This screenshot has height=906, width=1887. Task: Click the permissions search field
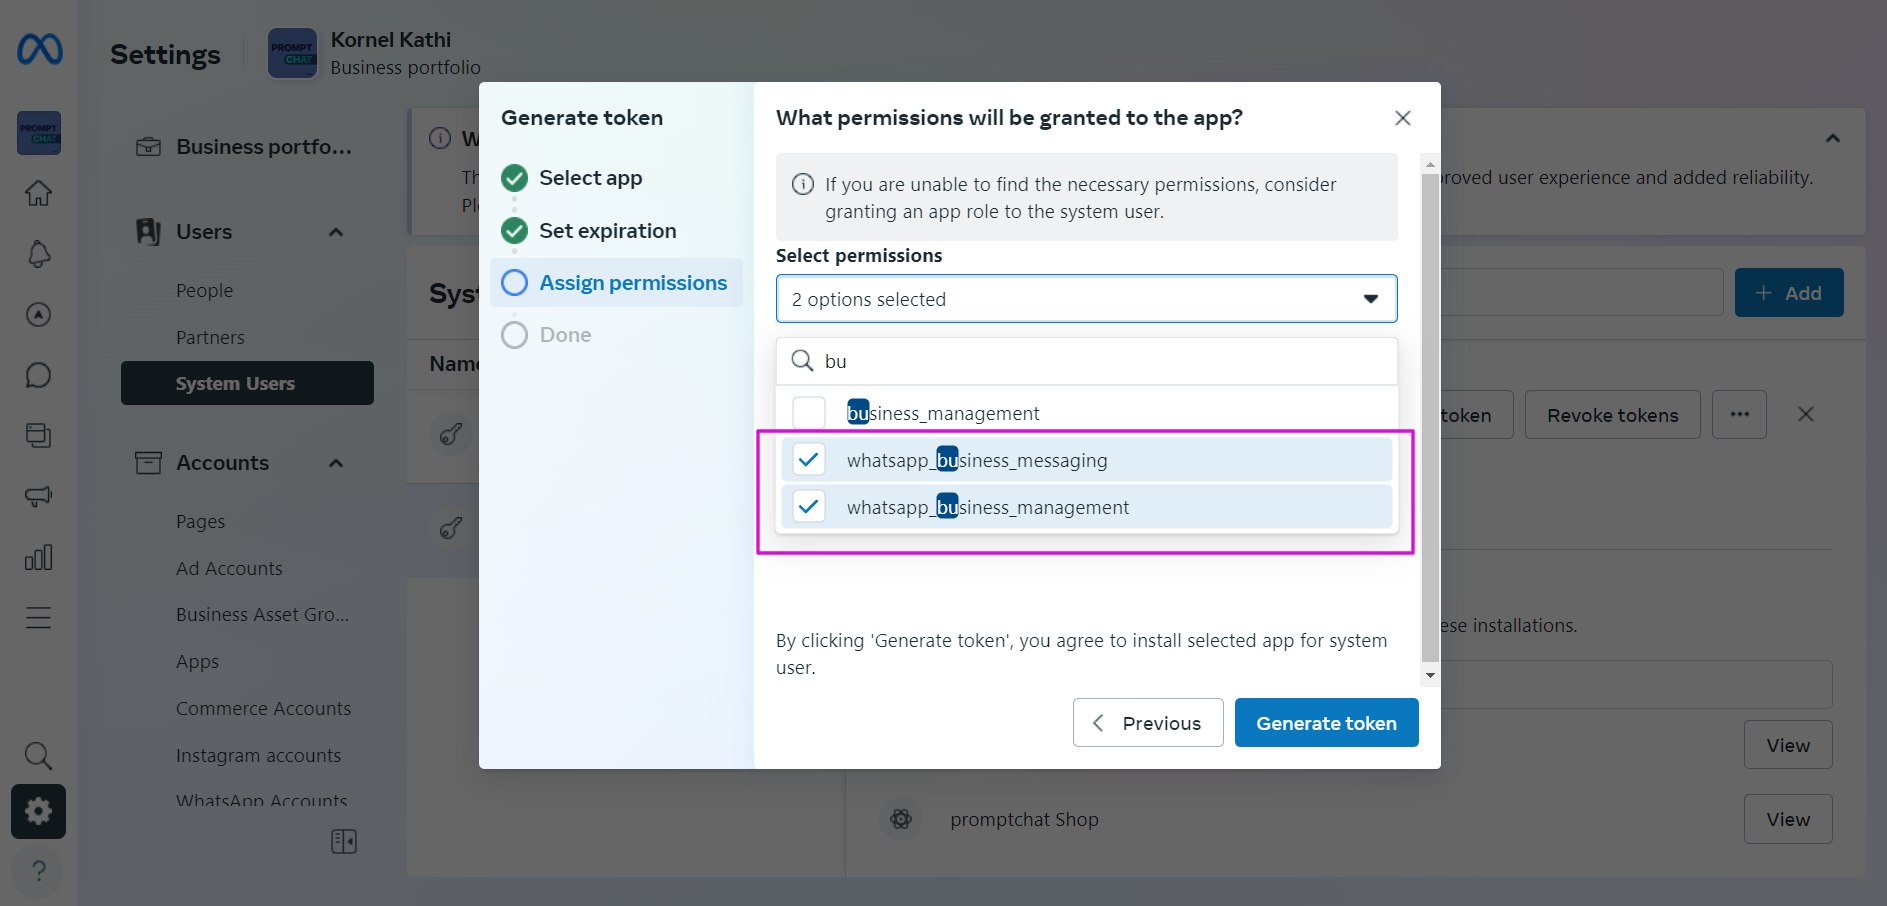click(x=1100, y=361)
